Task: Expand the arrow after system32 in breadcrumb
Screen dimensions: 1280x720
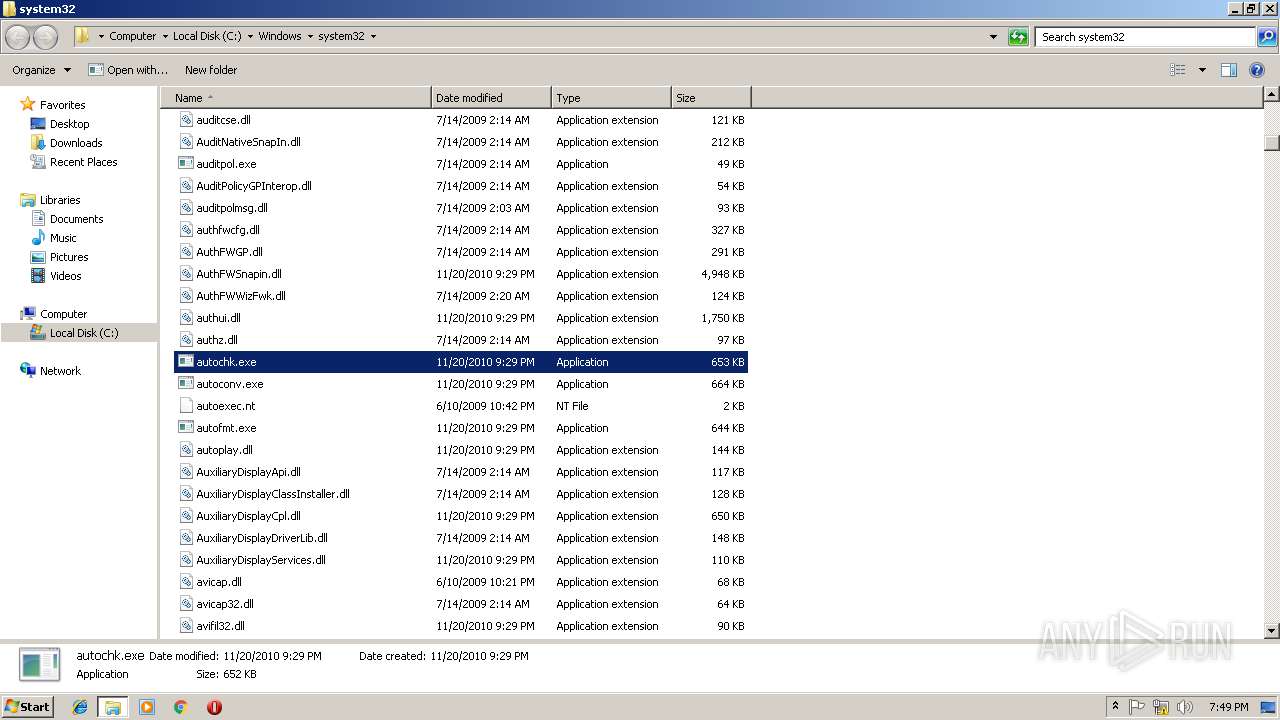Action: [x=373, y=36]
